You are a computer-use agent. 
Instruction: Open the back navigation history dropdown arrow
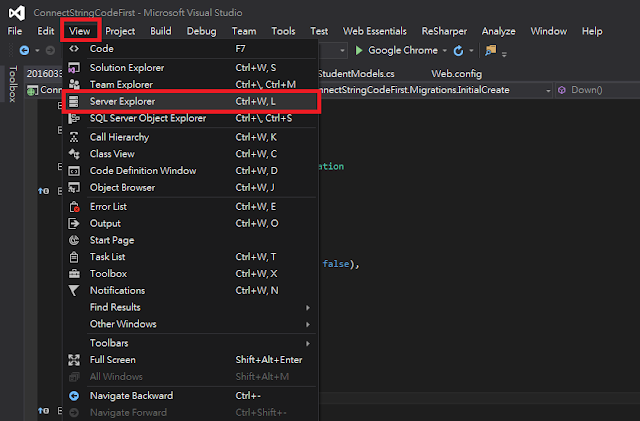point(37,50)
